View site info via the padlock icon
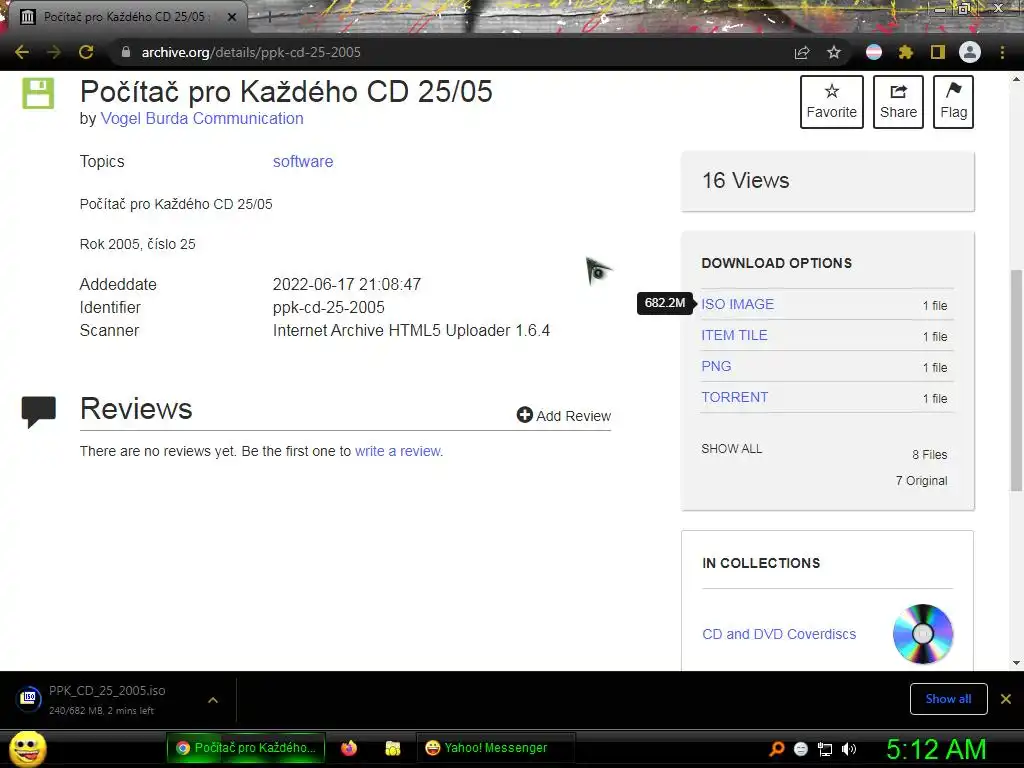The image size is (1024, 768). [x=126, y=52]
